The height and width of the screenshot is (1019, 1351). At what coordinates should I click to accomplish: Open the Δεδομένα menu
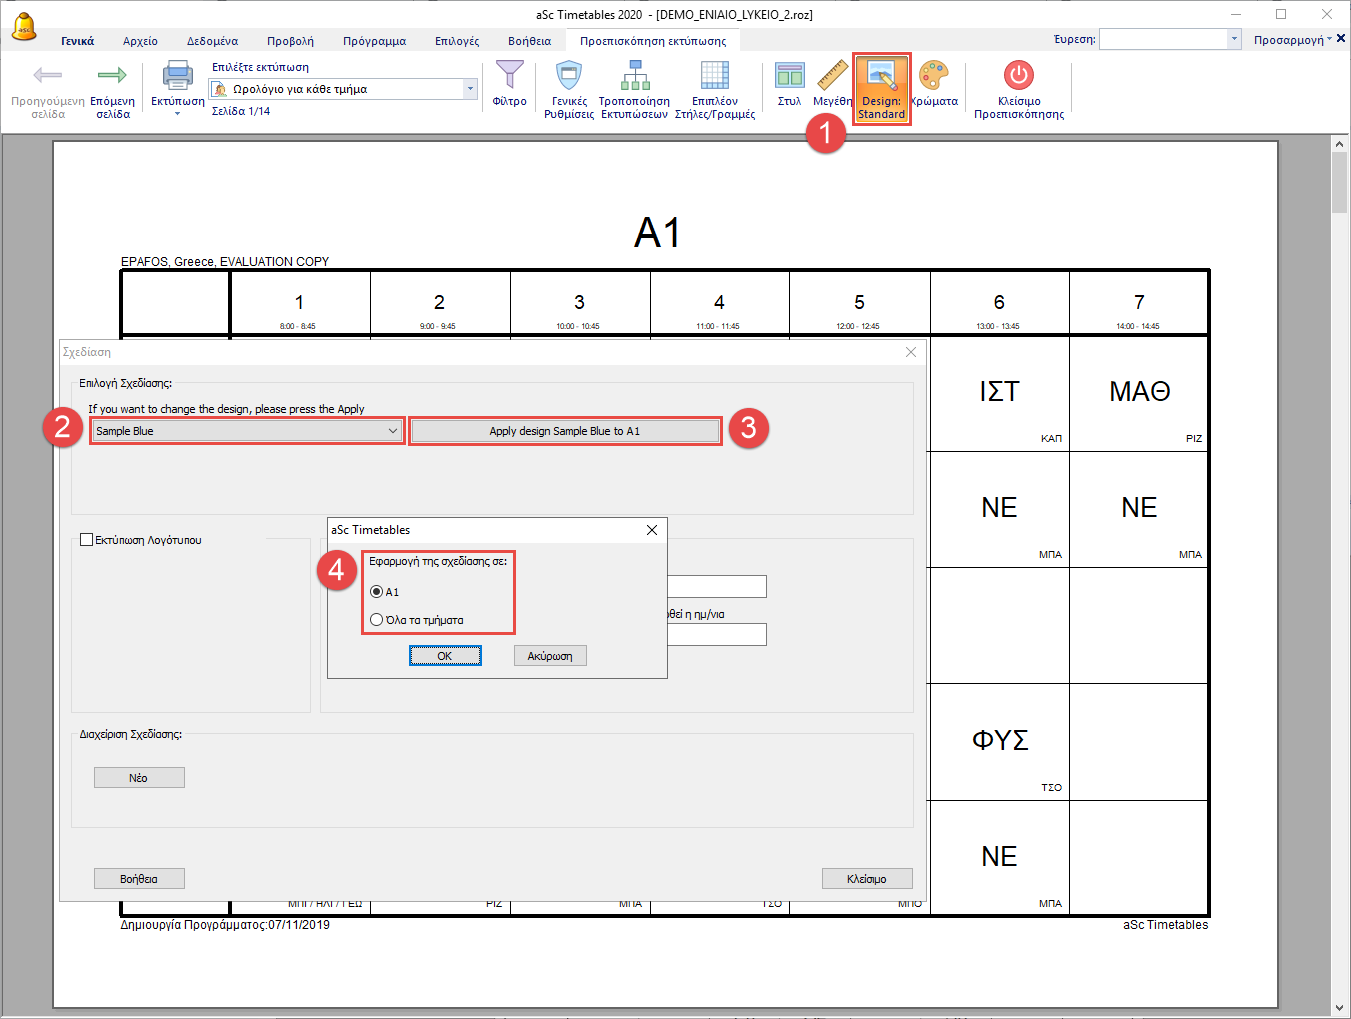click(x=212, y=41)
